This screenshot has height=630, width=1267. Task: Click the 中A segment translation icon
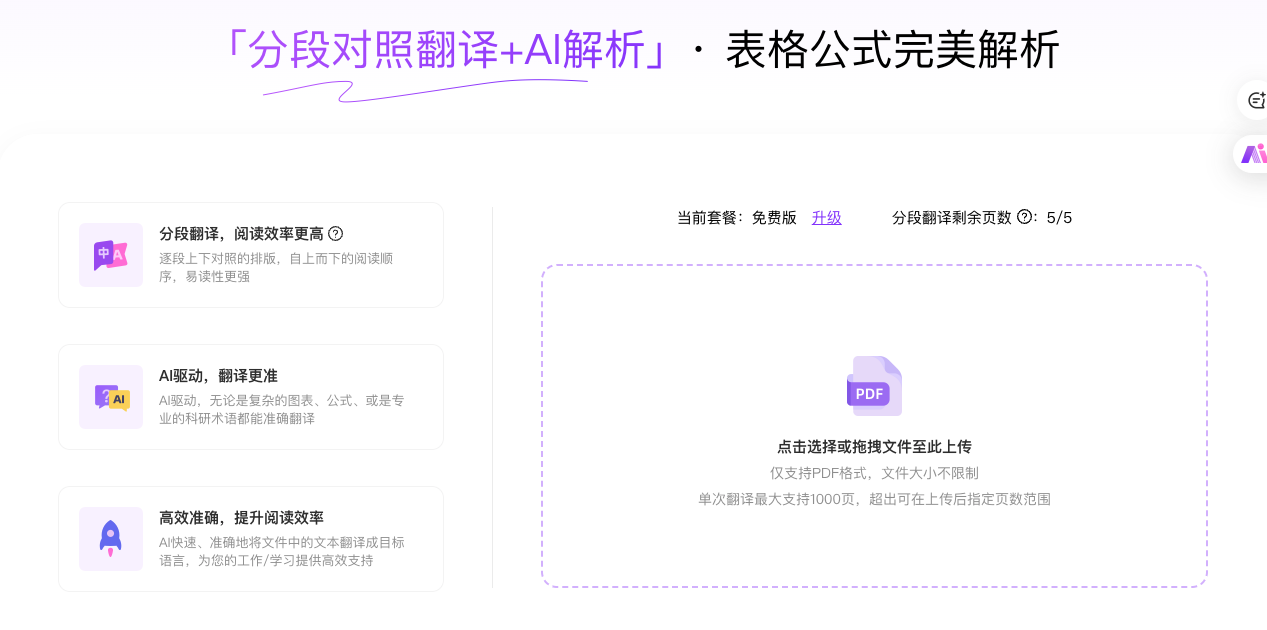(111, 255)
